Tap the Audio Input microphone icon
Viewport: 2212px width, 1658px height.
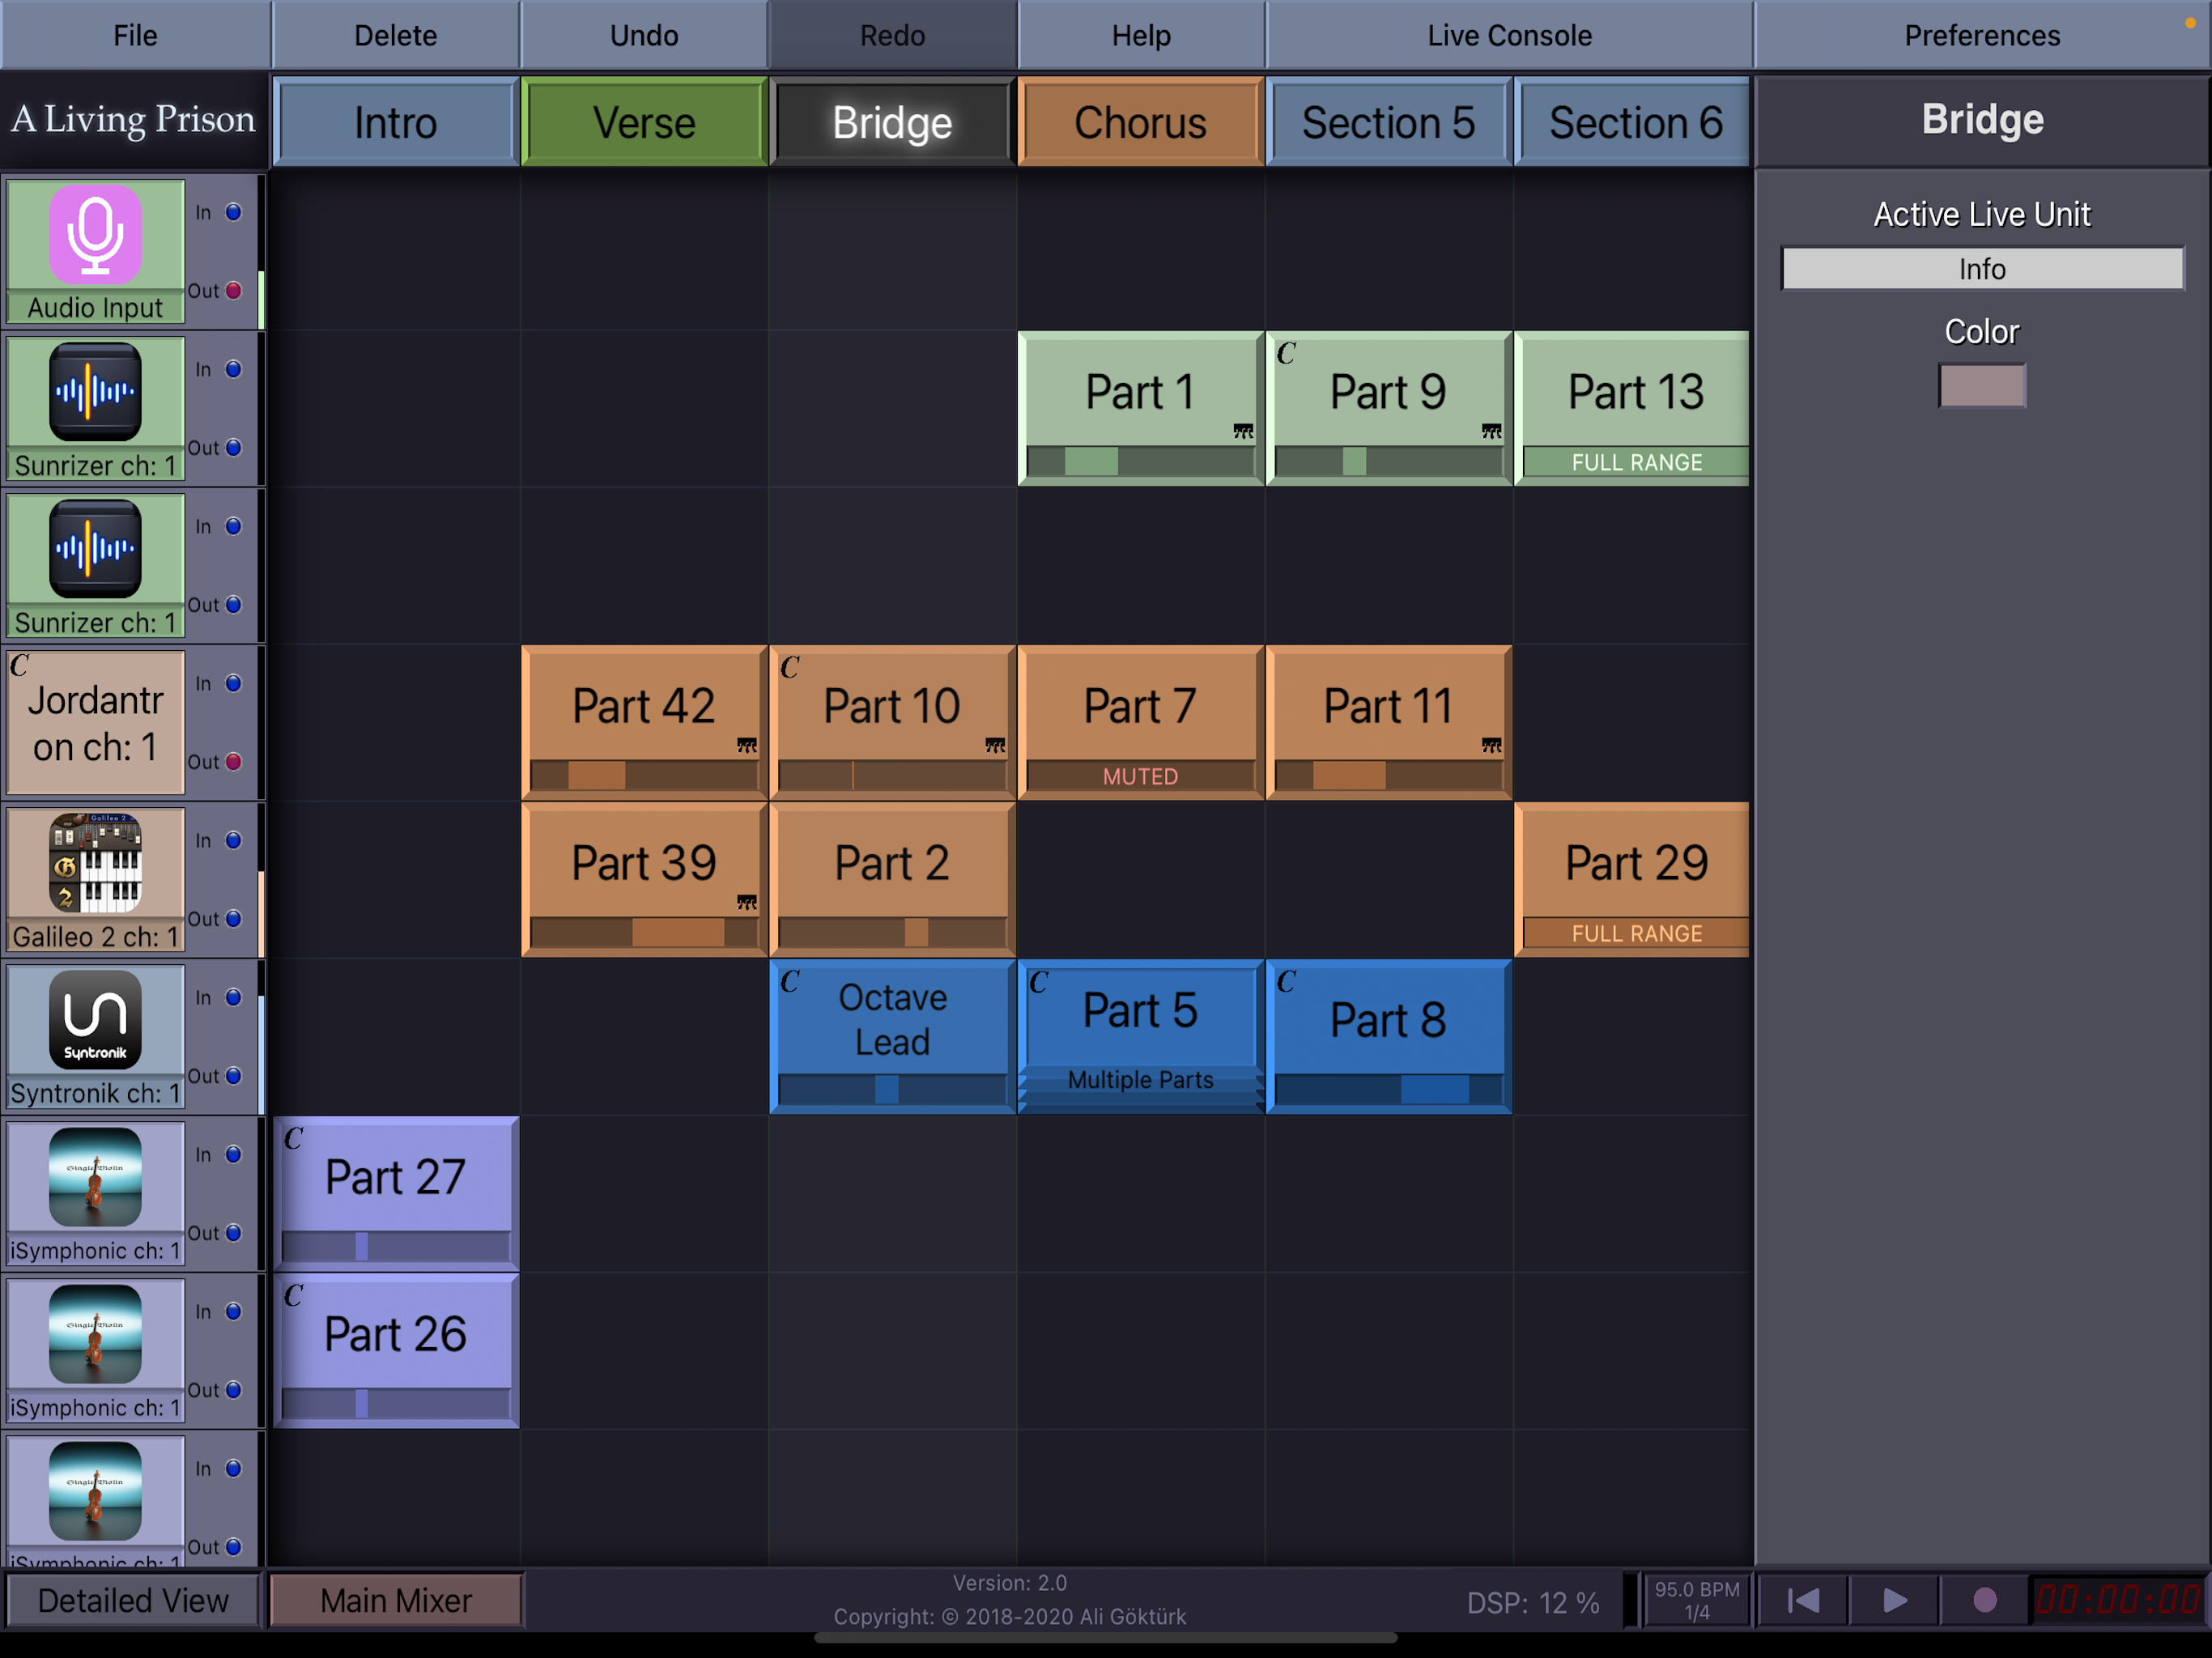click(95, 234)
